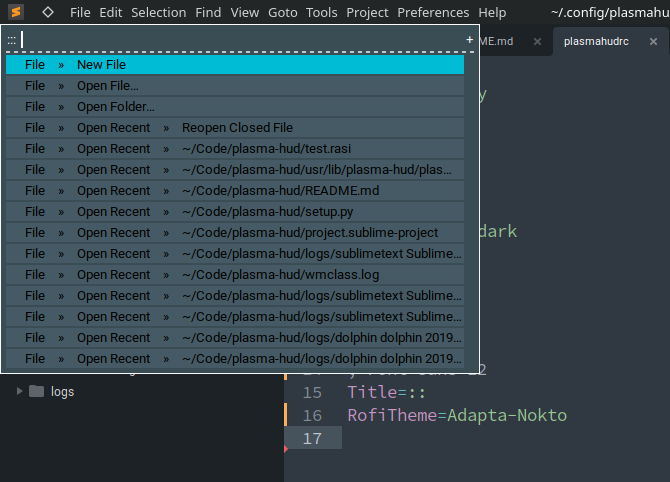Click the RofiTheme=Adapta-Nokto code line
Image resolution: width=670 pixels, height=482 pixels.
(457, 415)
